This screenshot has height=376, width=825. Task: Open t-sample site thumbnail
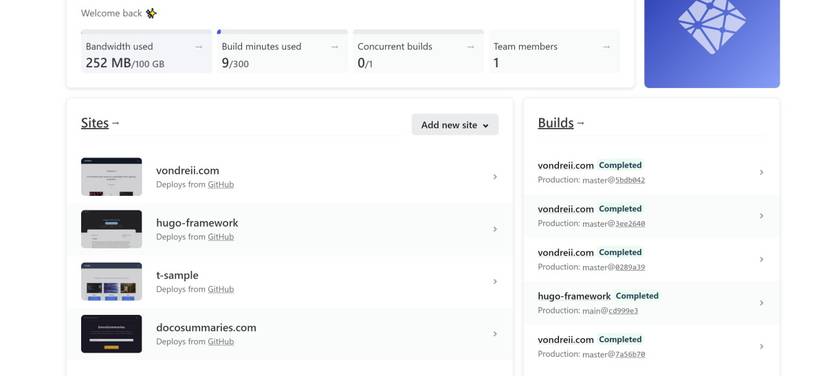click(x=112, y=281)
